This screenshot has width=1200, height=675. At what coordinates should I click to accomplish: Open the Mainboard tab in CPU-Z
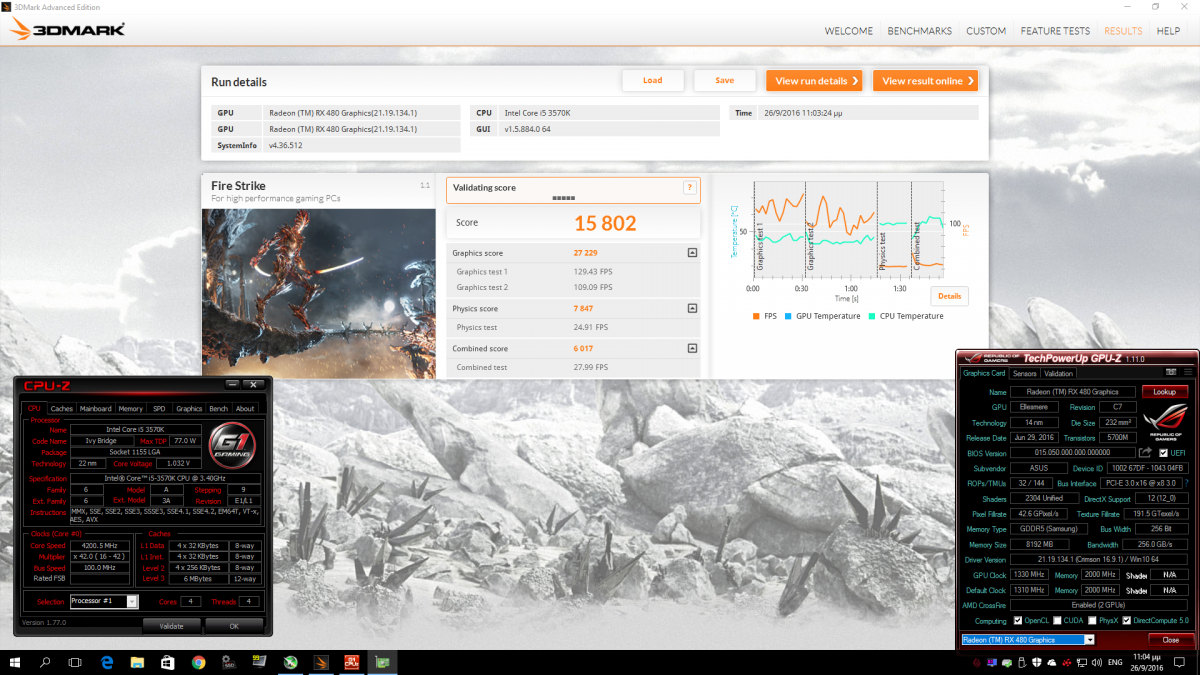click(96, 408)
